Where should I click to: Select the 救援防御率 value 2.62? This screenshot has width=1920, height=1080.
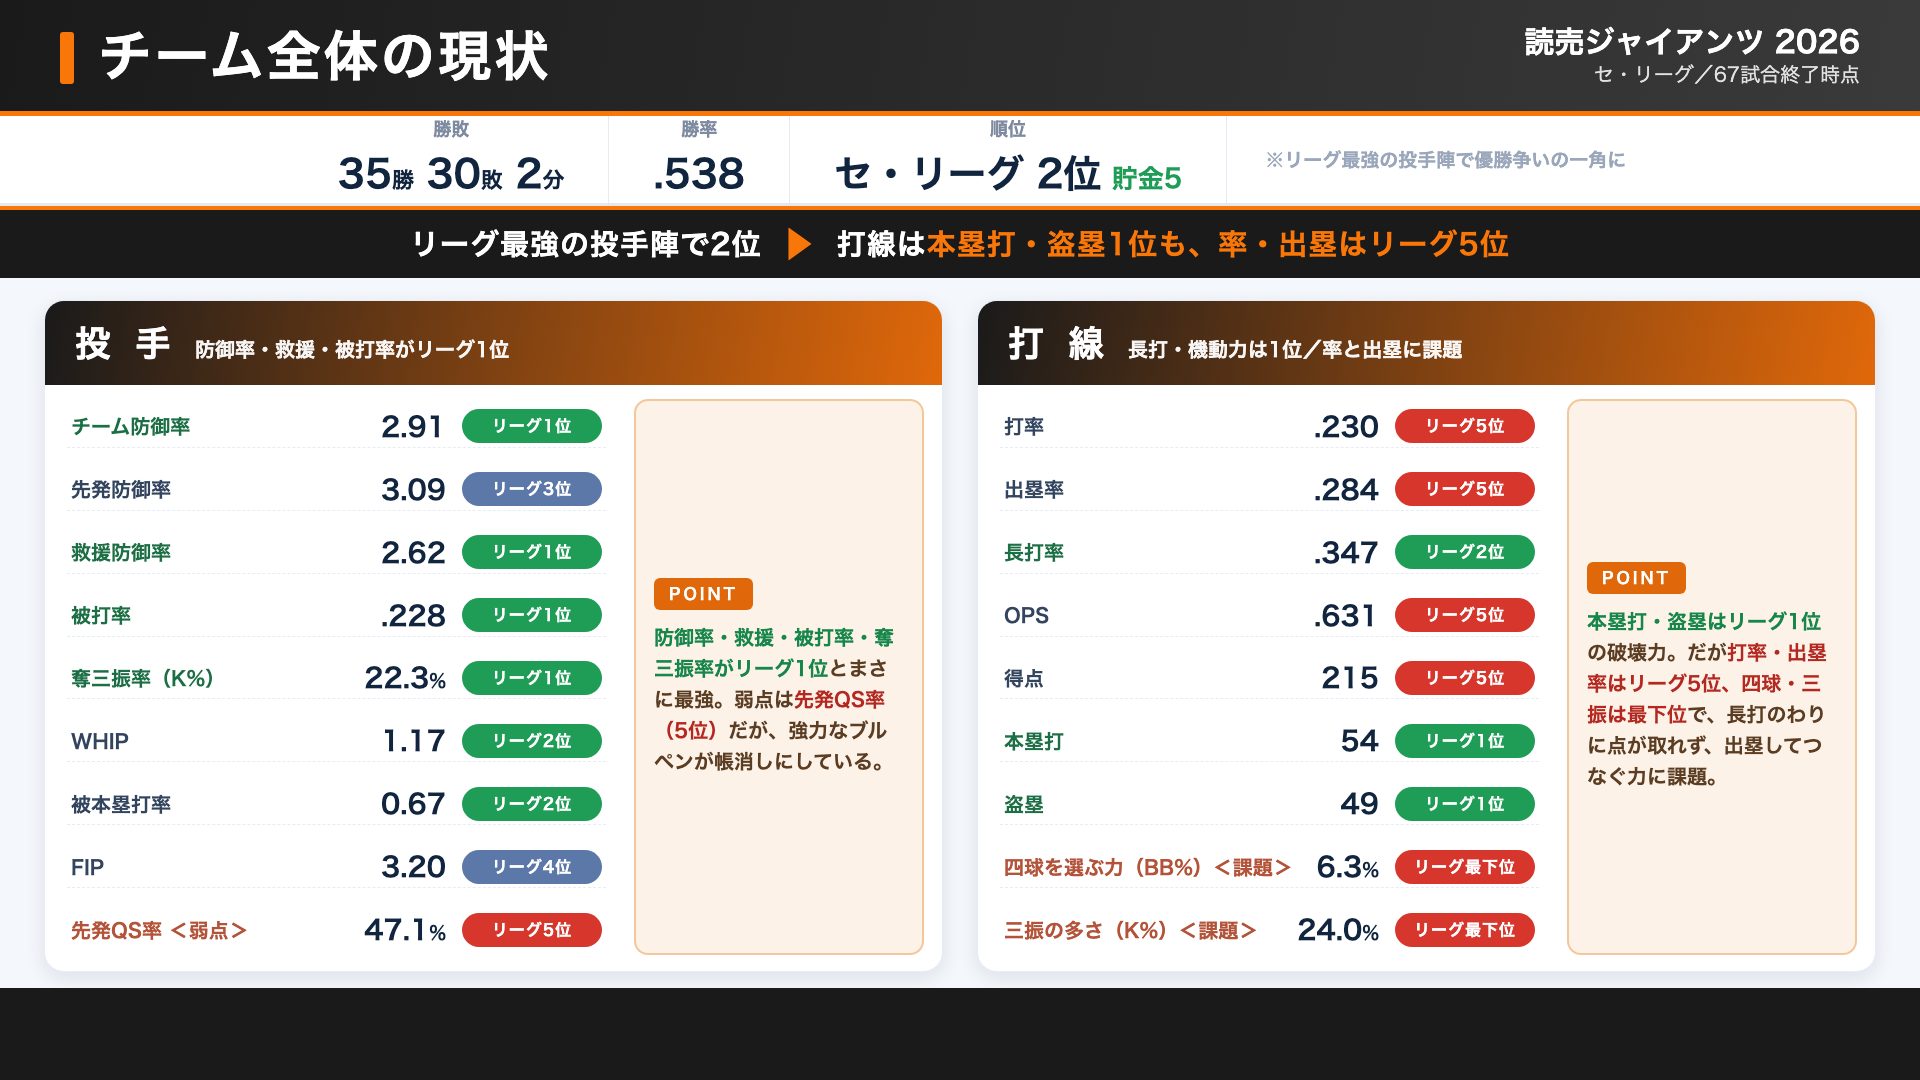coord(413,553)
